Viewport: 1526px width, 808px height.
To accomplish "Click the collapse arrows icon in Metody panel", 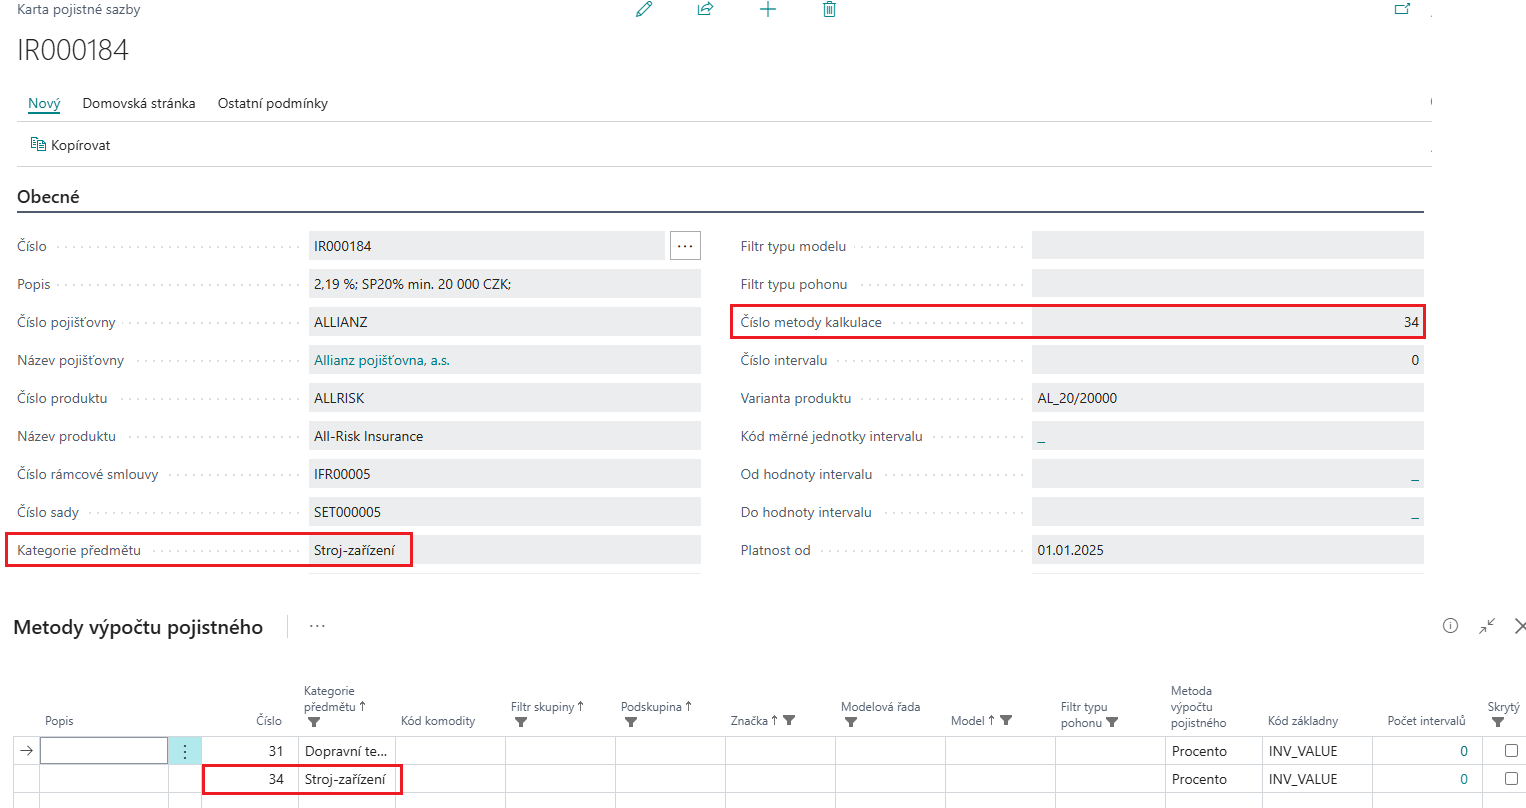I will (1487, 626).
